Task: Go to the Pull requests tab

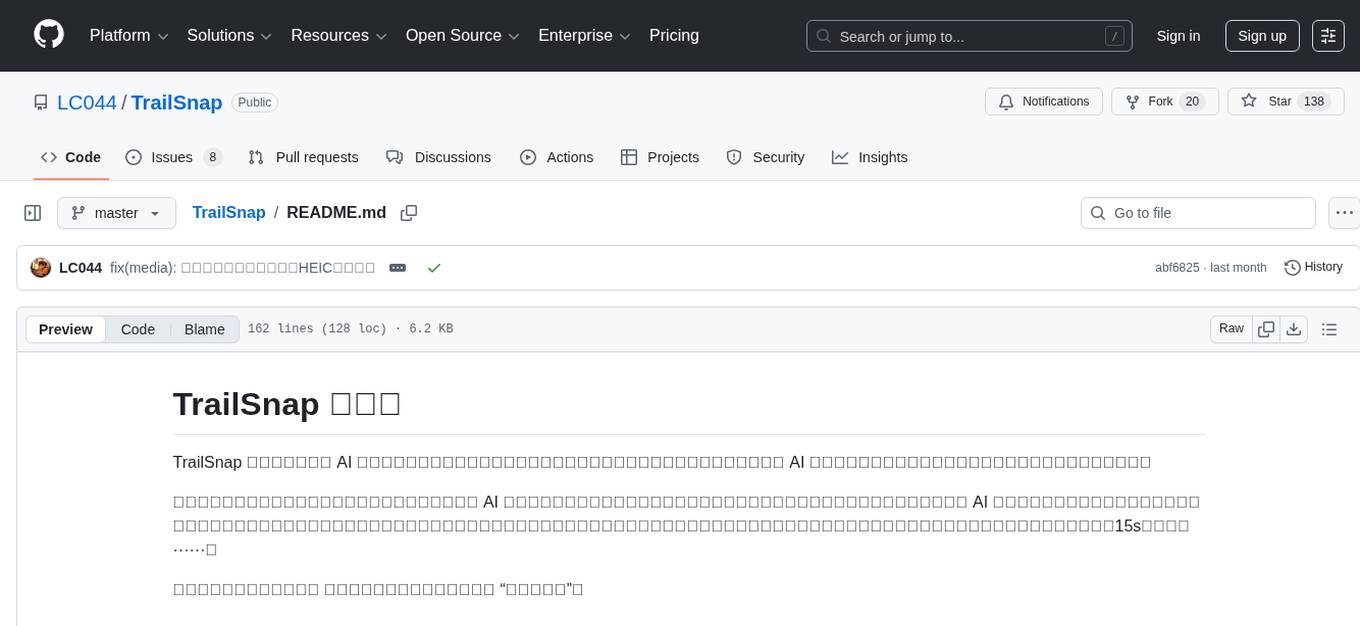Action: 303,157
